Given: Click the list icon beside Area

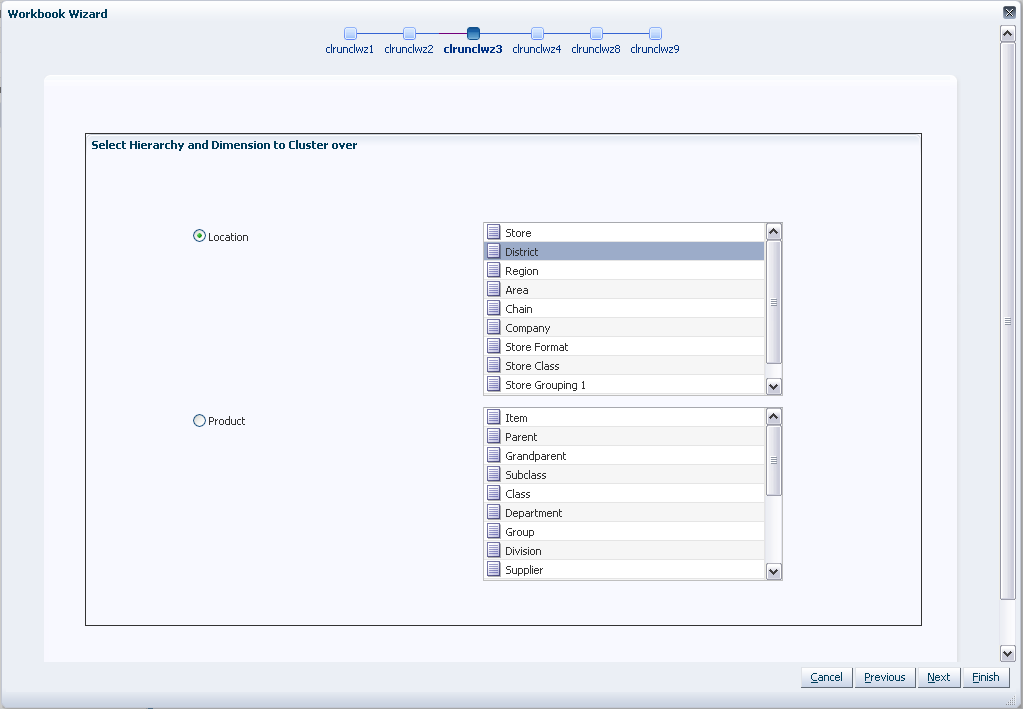Looking at the screenshot, I should click(x=494, y=289).
